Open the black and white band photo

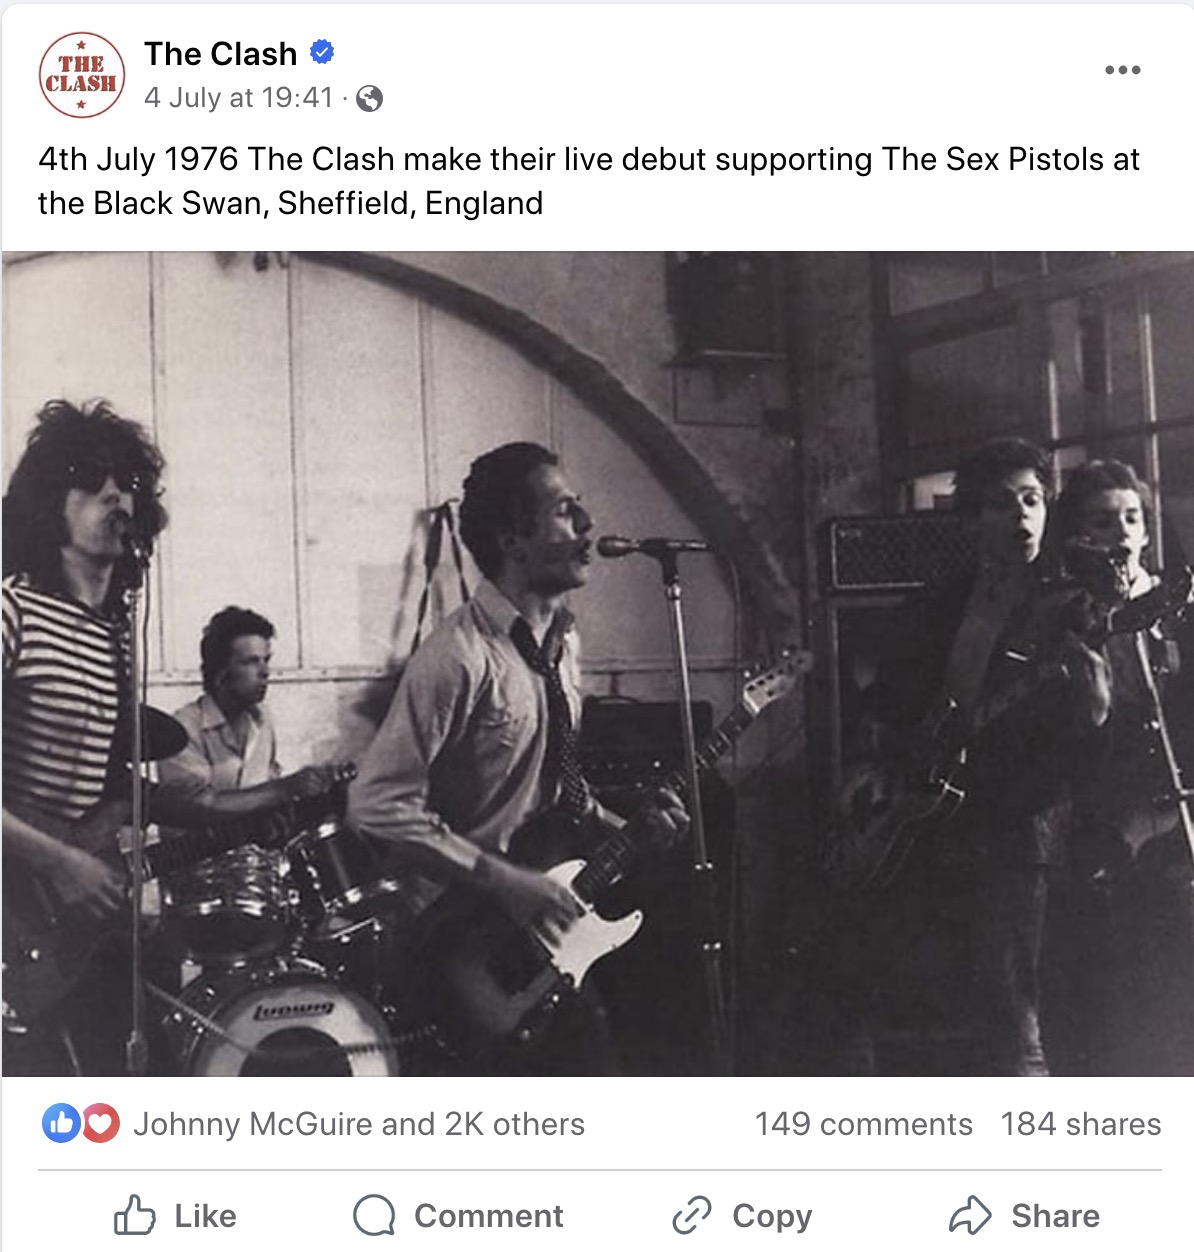(x=597, y=664)
